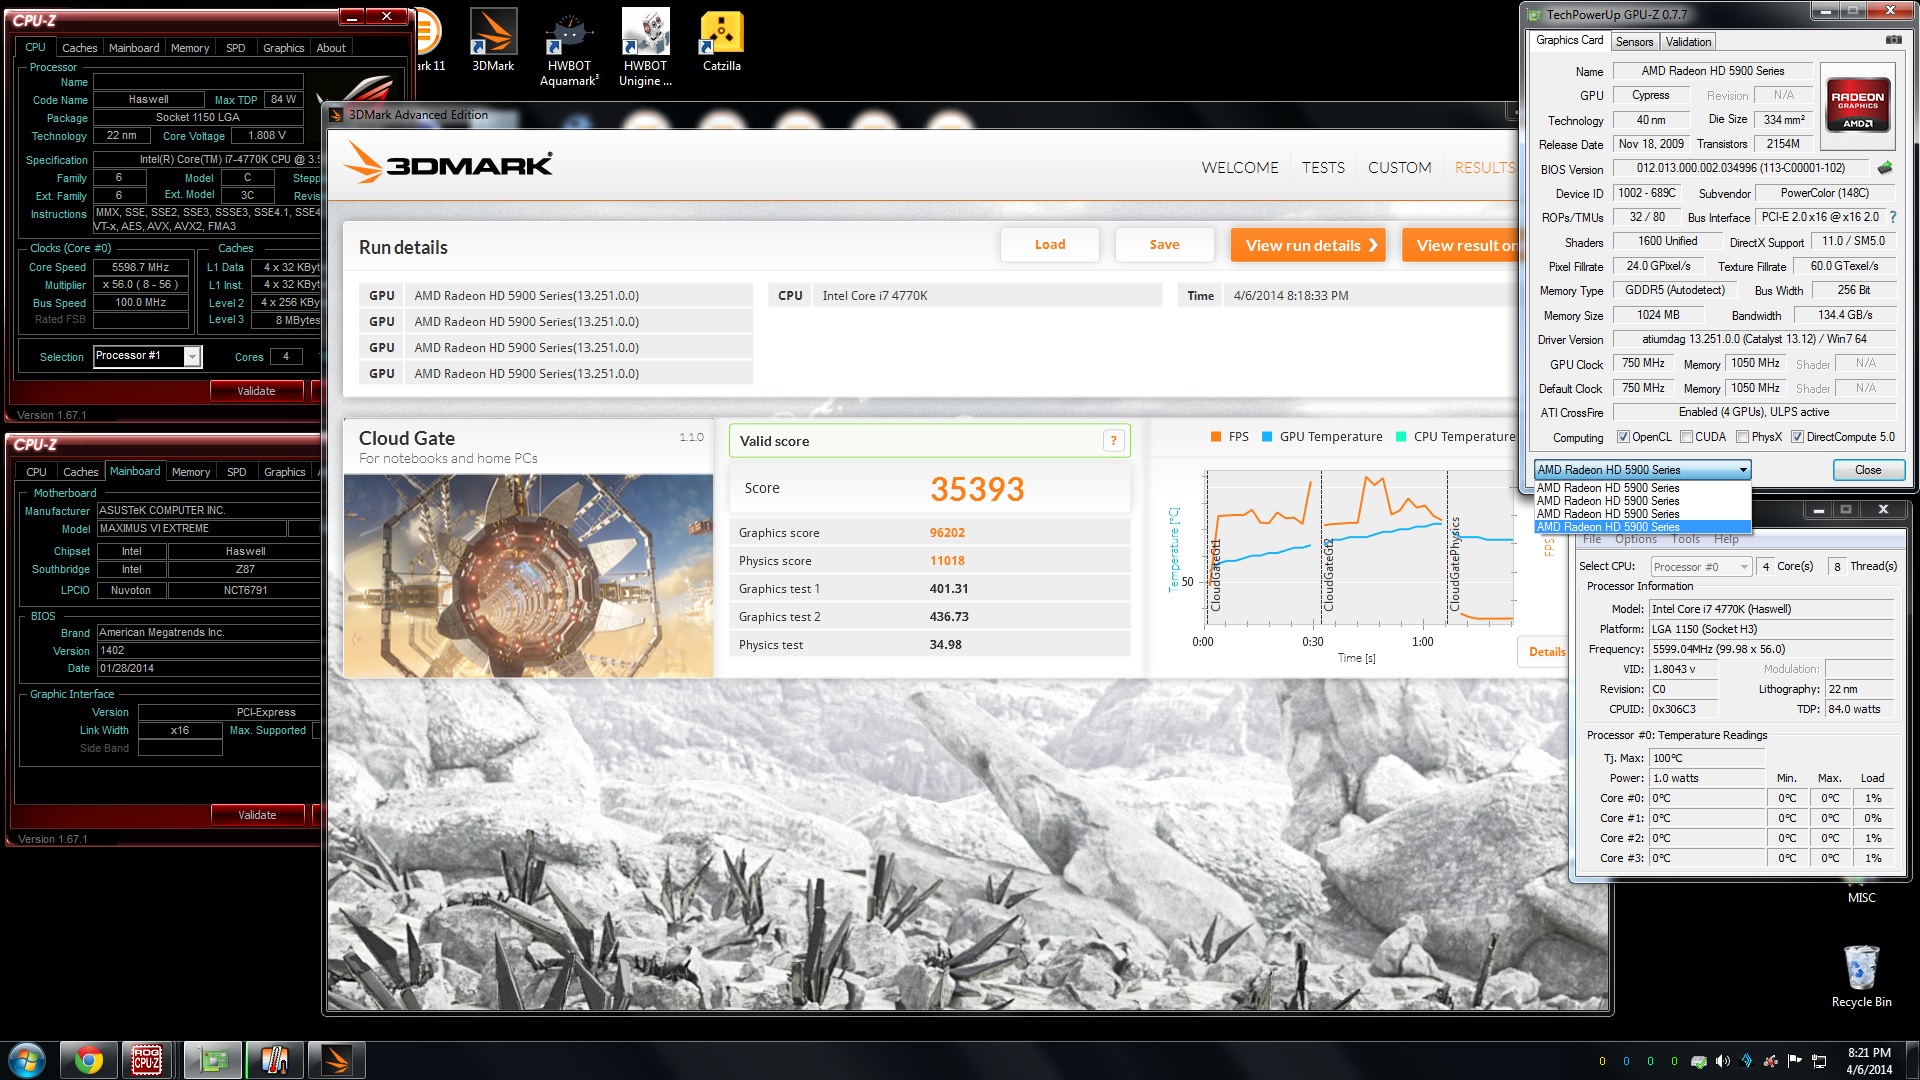1920x1080 pixels.
Task: Click the 3DMARK logo in header
Action: 449,163
